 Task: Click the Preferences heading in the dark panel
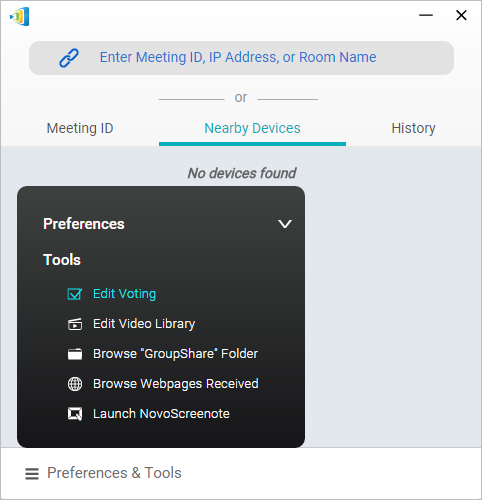tap(84, 224)
